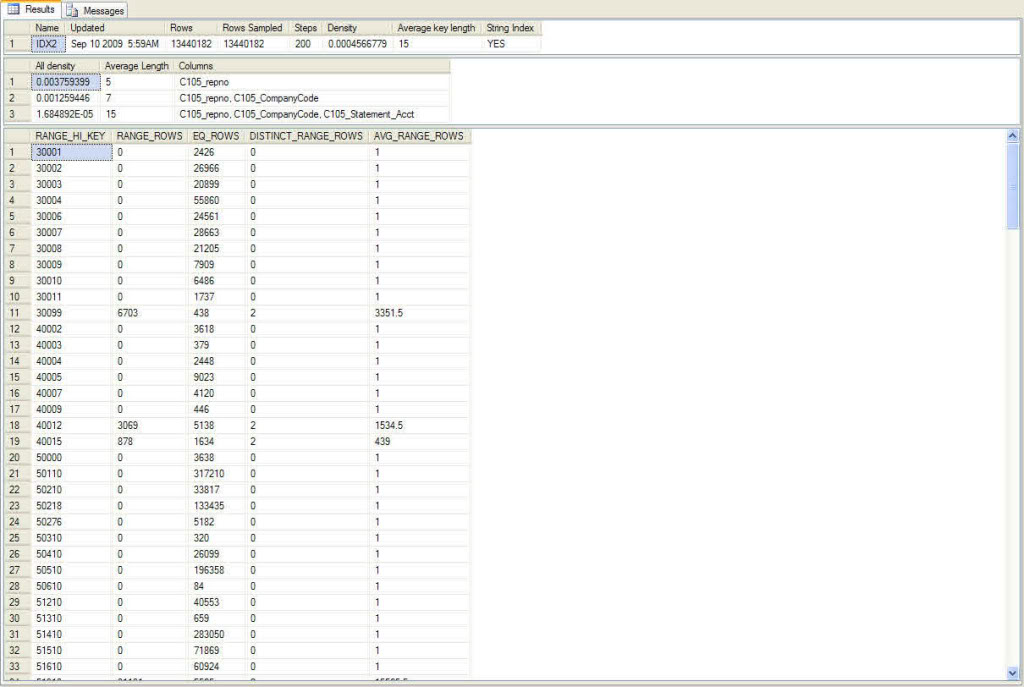Viewport: 1024px width, 687px height.
Task: Click the scrollbar up arrow
Action: (x=1013, y=136)
